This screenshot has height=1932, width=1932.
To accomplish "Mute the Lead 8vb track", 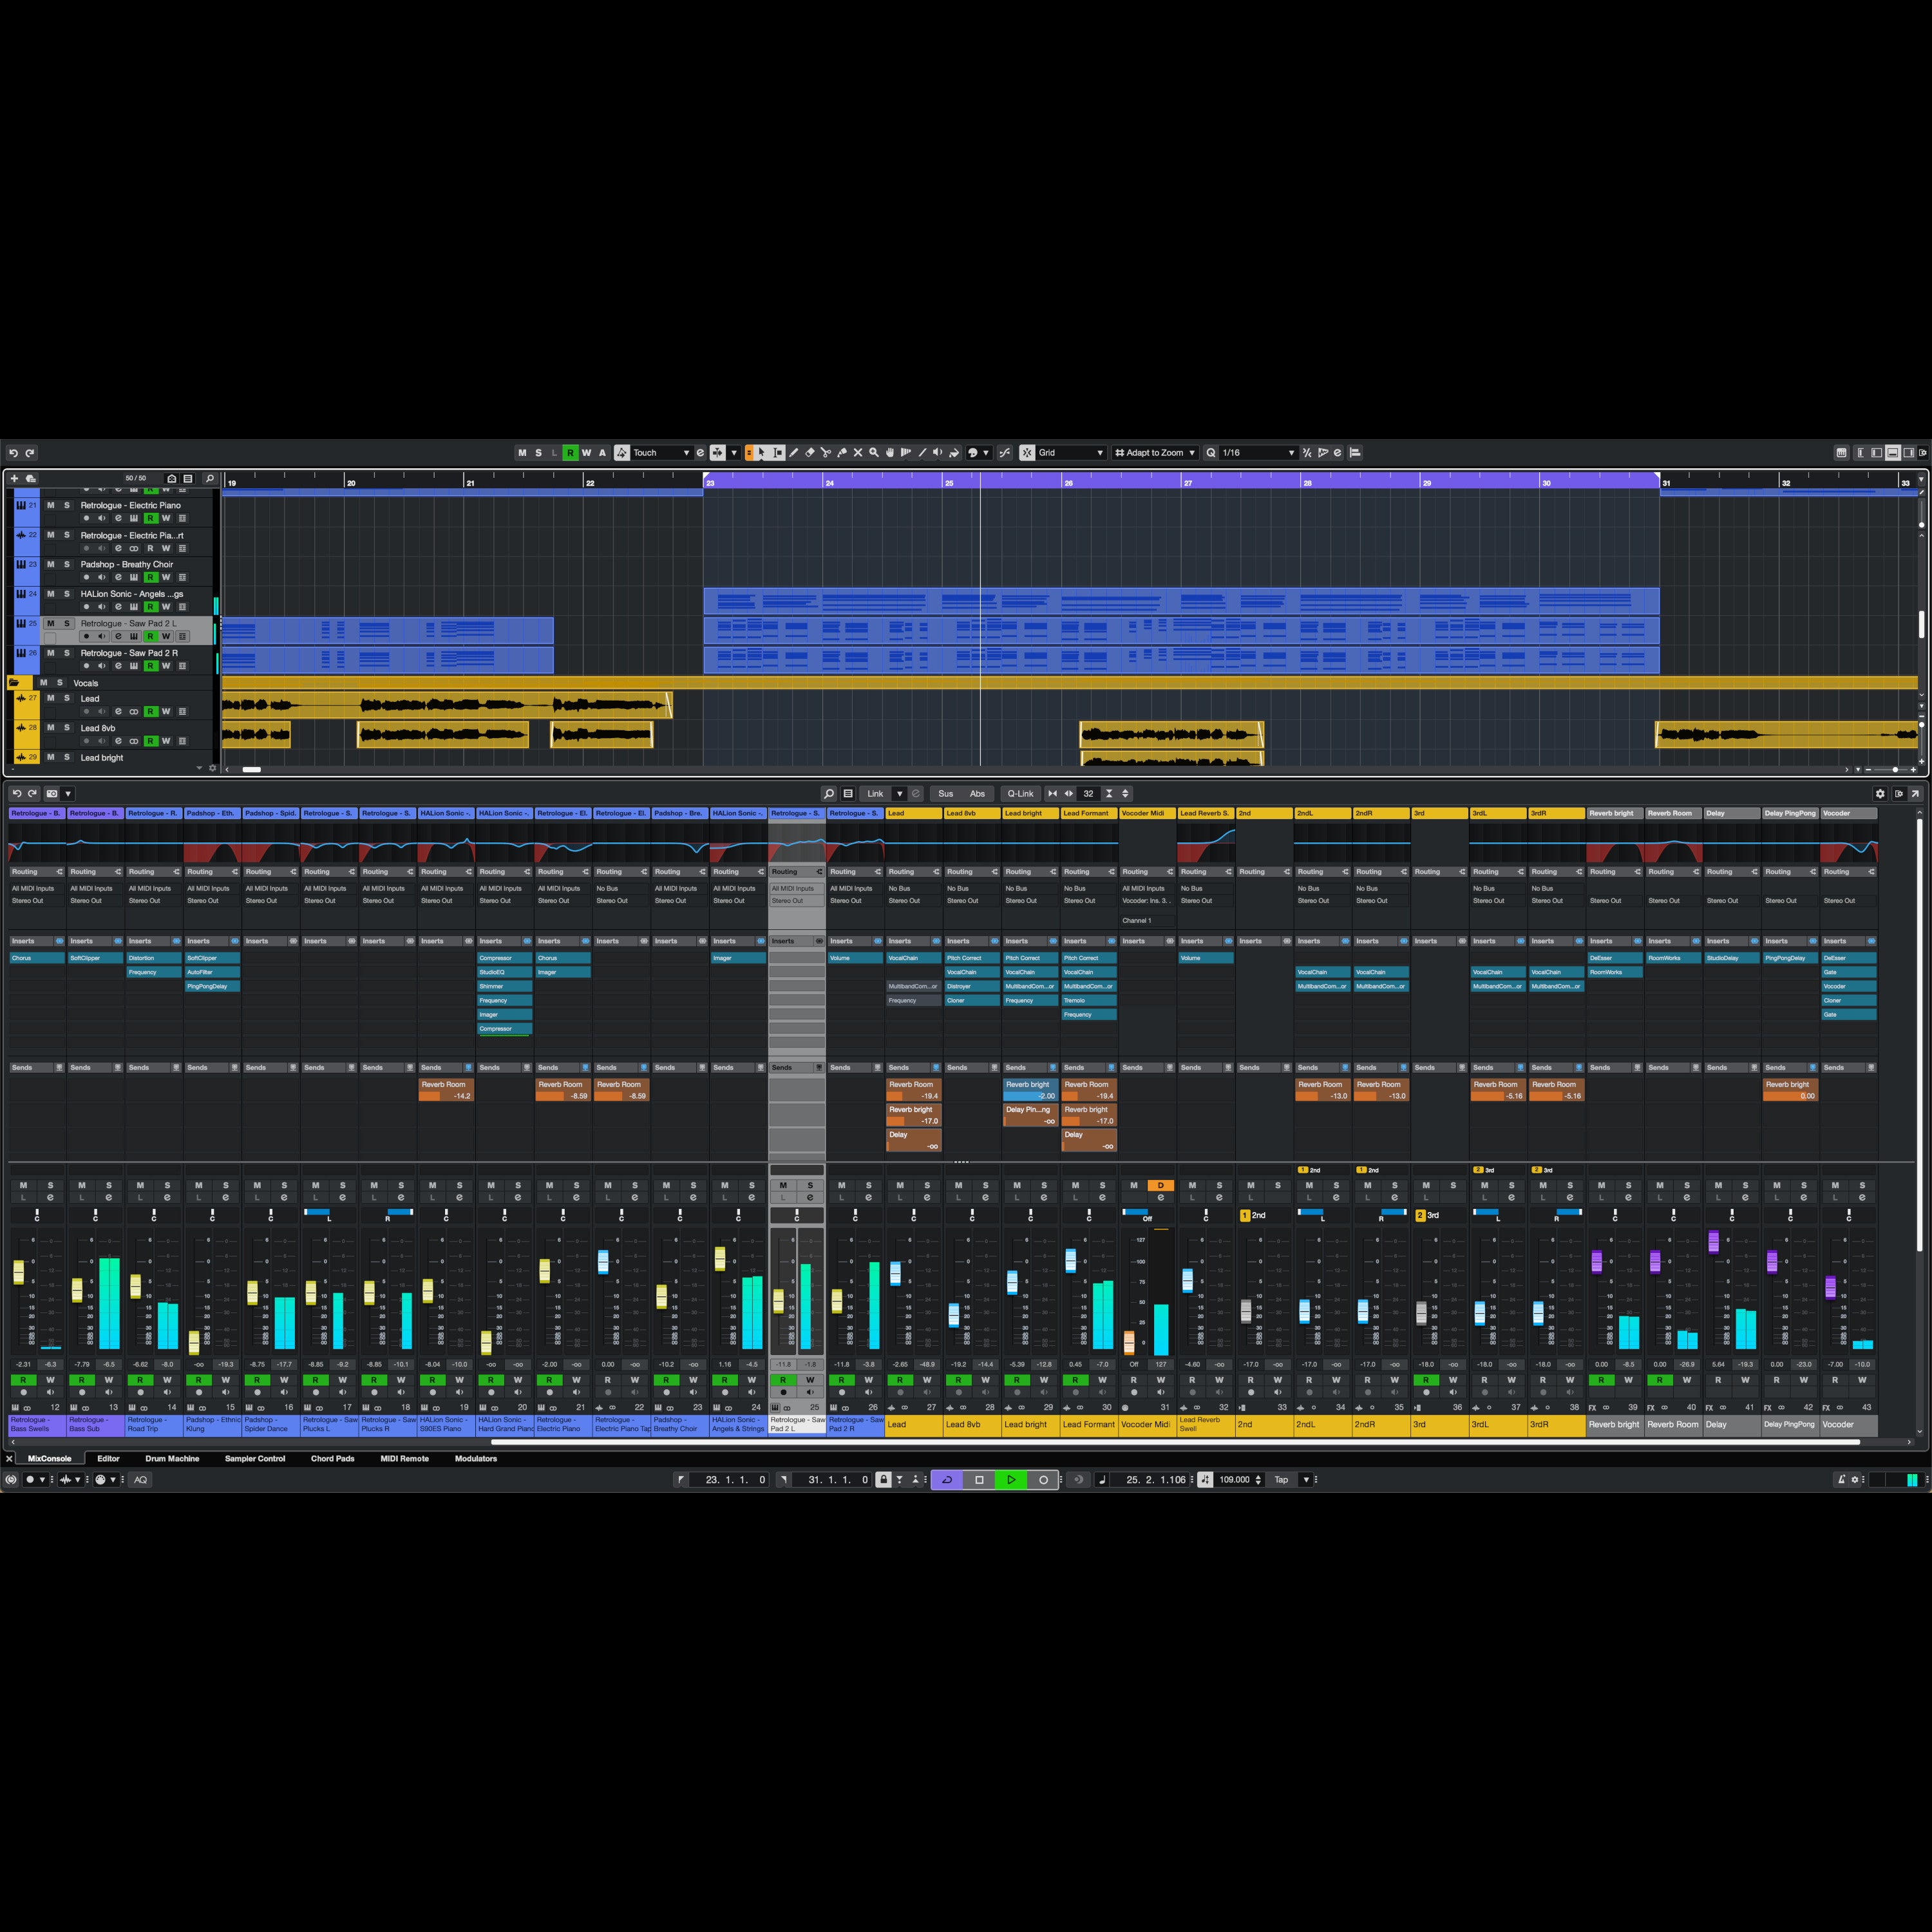I will coord(51,728).
